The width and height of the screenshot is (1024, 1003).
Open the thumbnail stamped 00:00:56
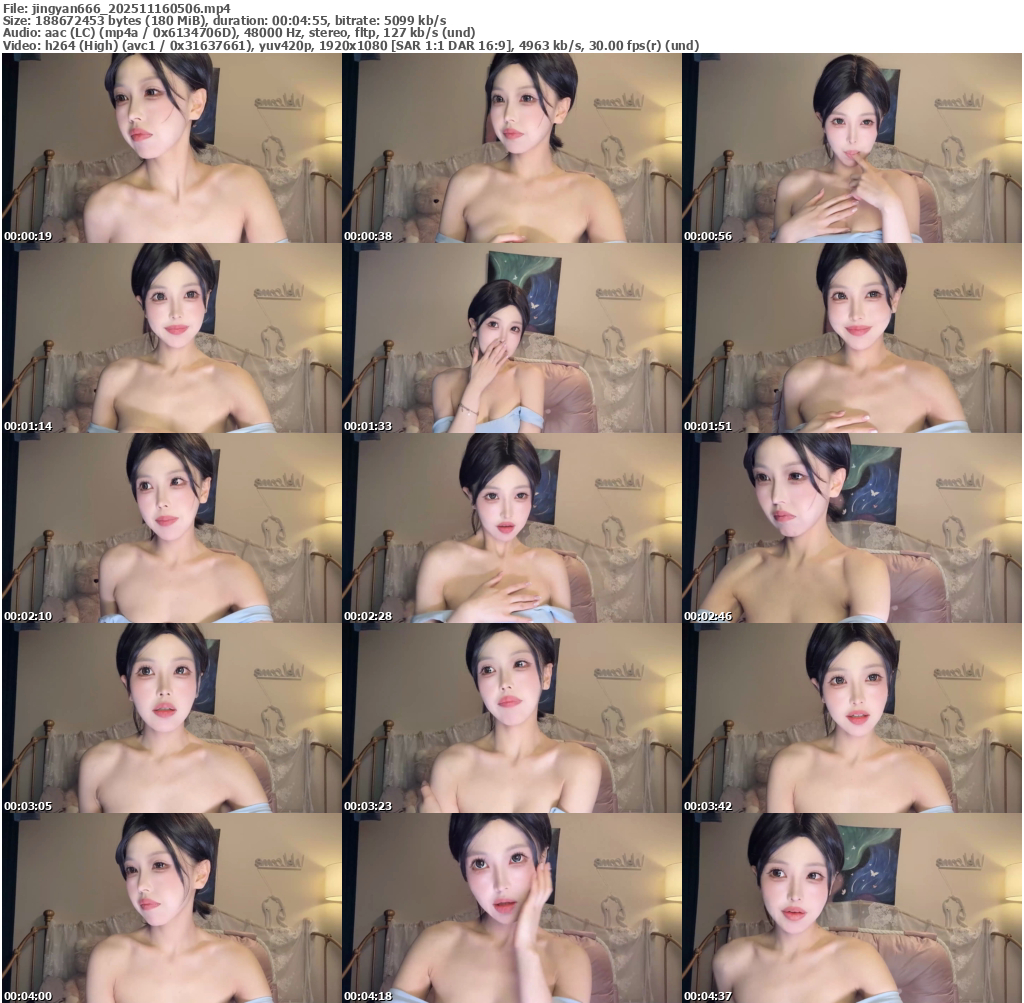[x=852, y=148]
